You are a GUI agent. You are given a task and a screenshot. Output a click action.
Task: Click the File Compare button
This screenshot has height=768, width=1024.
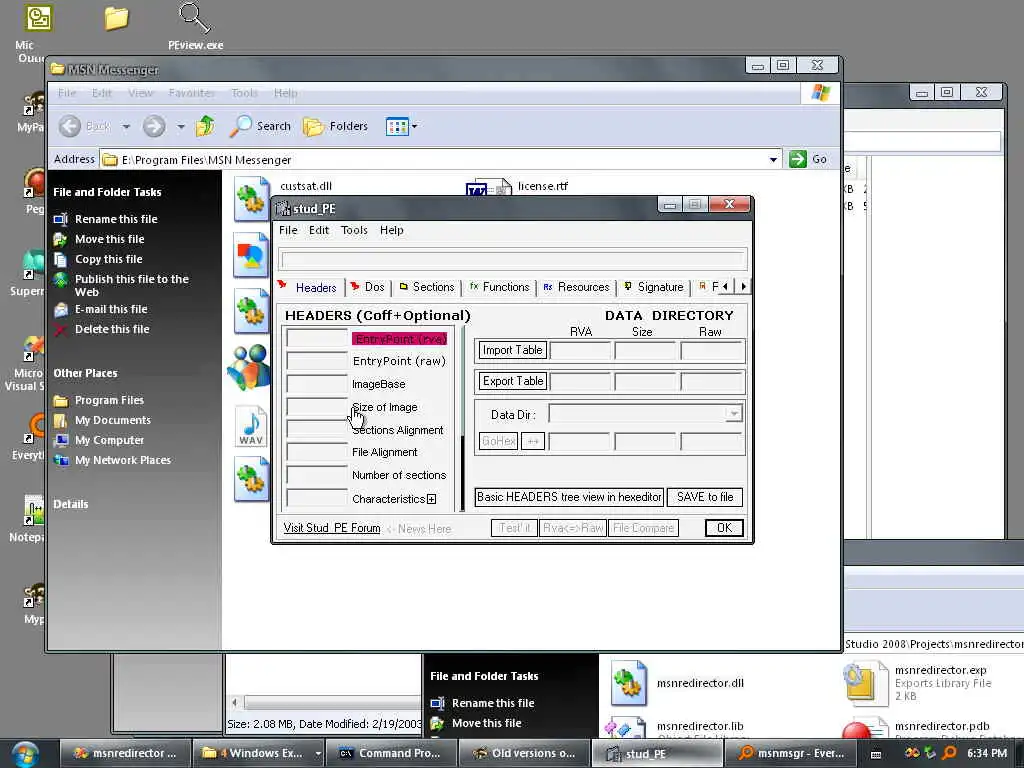[643, 528]
